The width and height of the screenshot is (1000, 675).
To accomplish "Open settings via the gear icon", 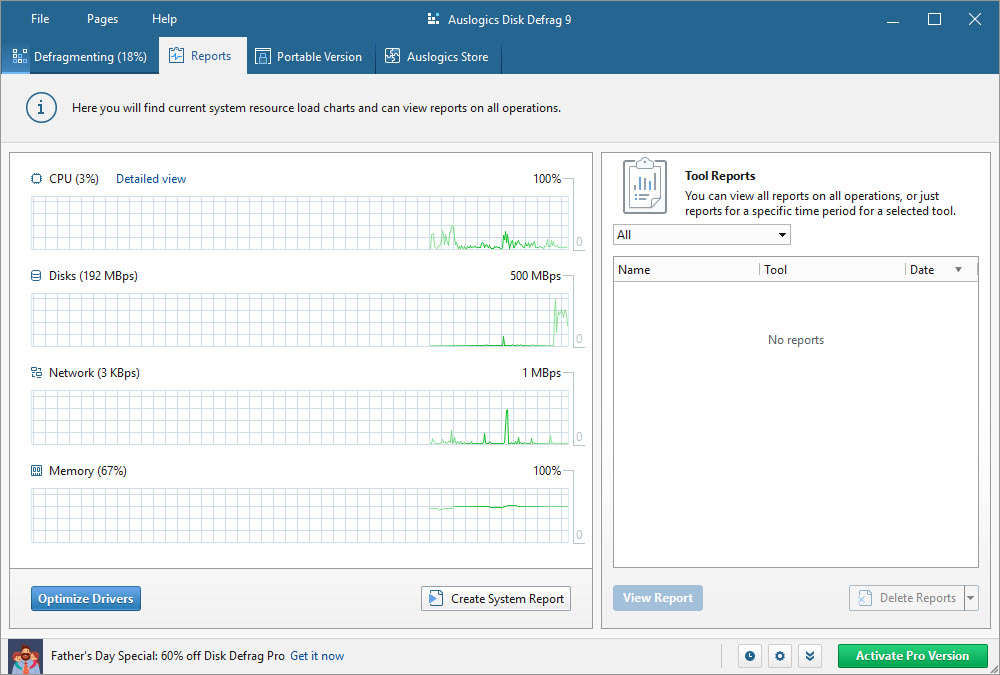I will tap(780, 656).
